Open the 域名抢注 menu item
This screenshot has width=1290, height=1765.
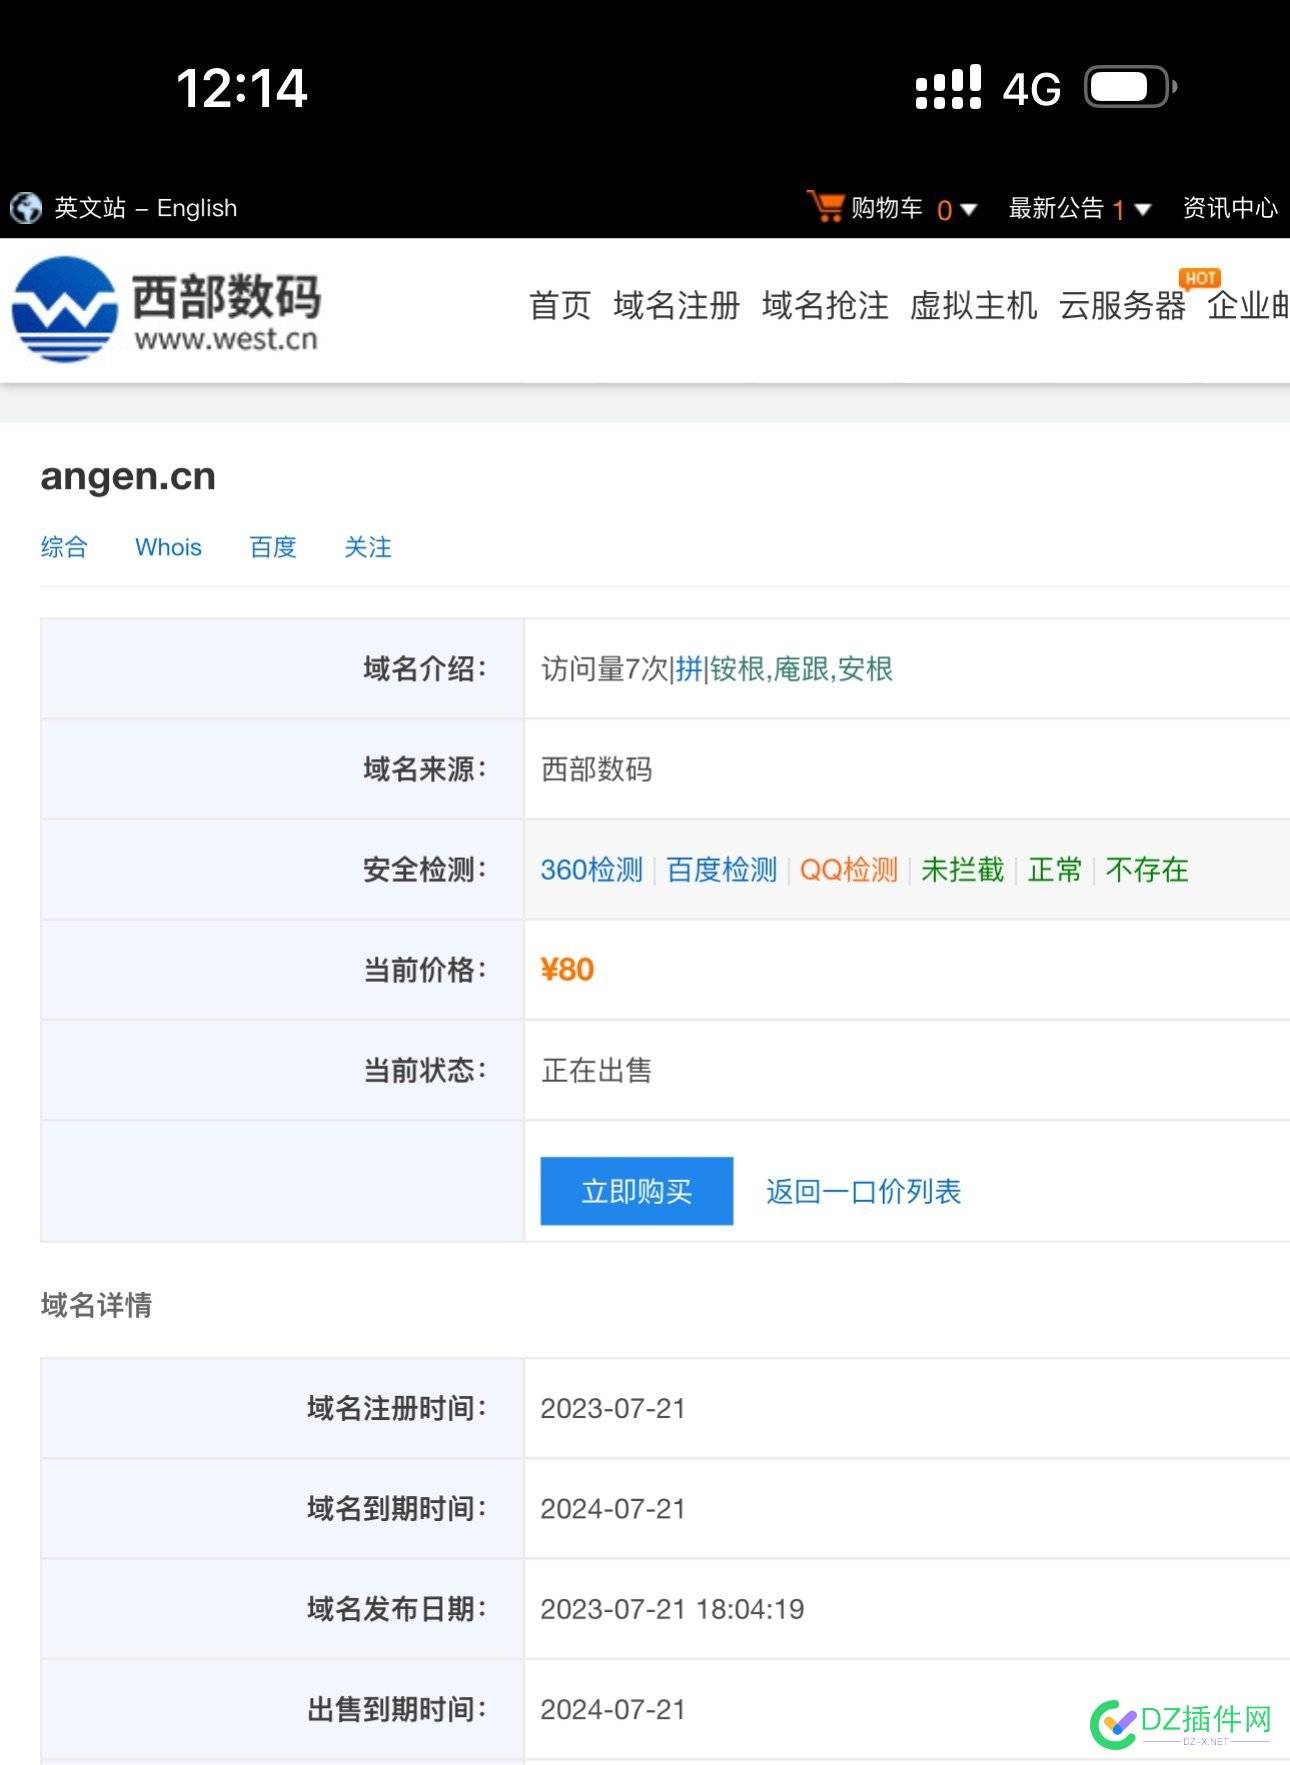(825, 305)
